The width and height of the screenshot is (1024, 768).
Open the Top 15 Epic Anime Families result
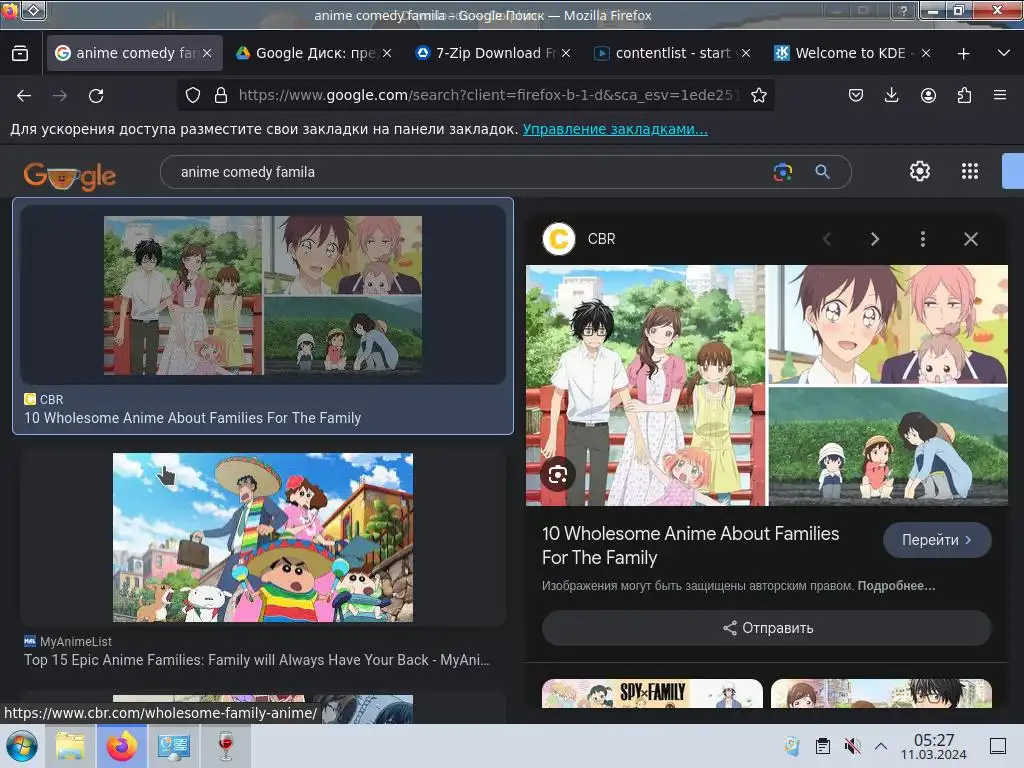pos(257,660)
